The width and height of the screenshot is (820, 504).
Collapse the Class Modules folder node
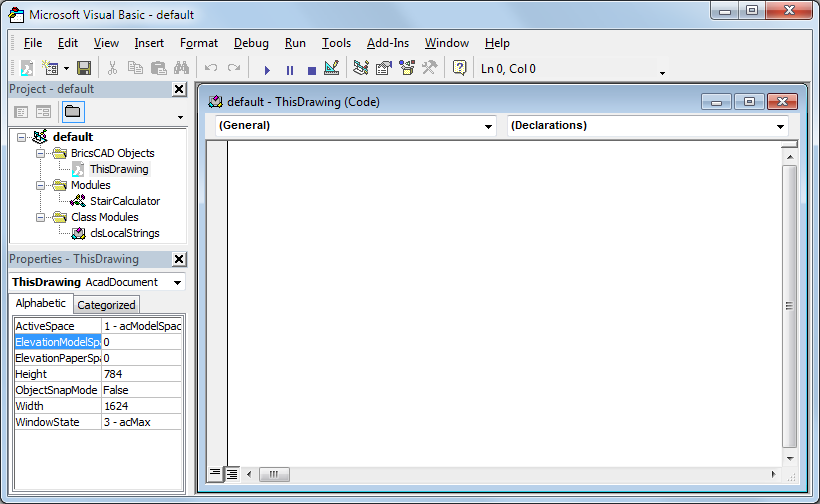40,217
